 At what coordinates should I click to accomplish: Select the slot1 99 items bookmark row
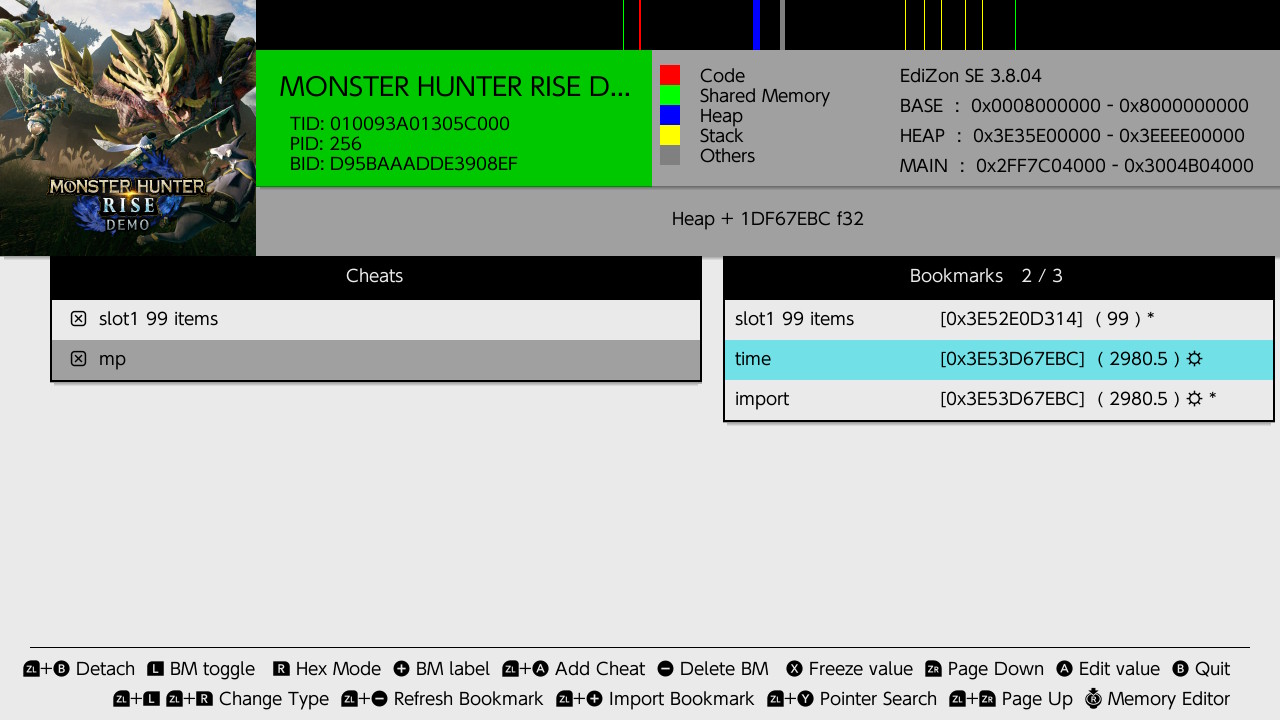(x=999, y=319)
